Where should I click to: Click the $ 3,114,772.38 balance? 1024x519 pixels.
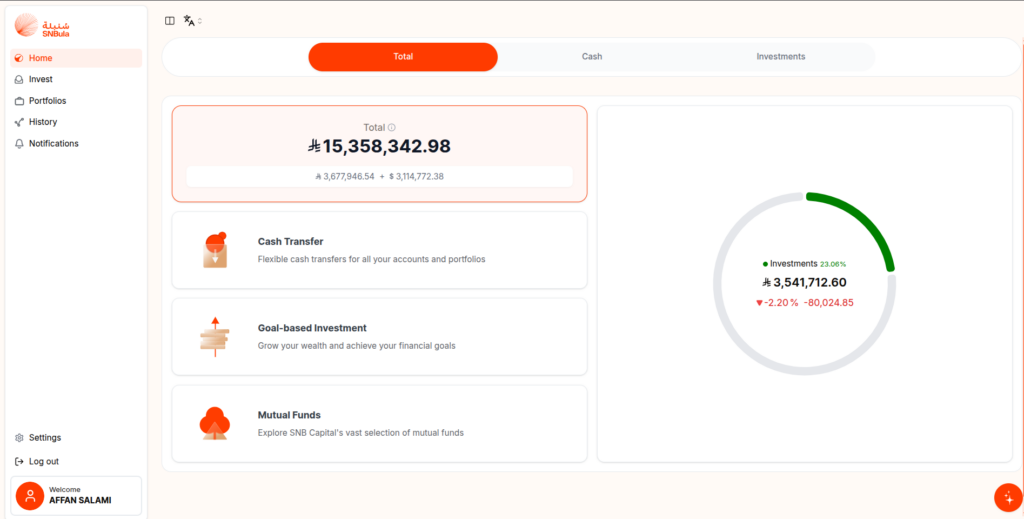[x=417, y=176]
